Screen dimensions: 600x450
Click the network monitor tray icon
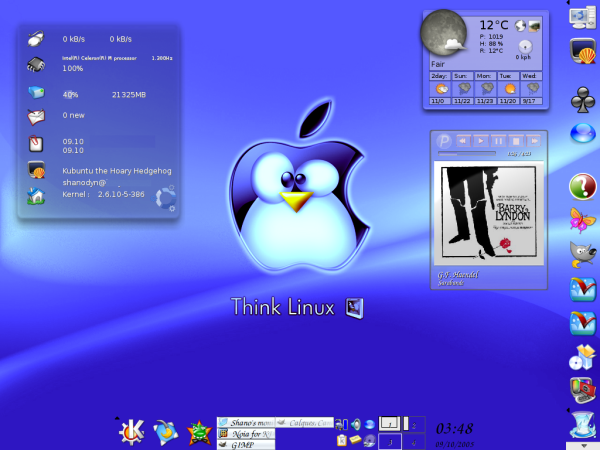coord(341,424)
